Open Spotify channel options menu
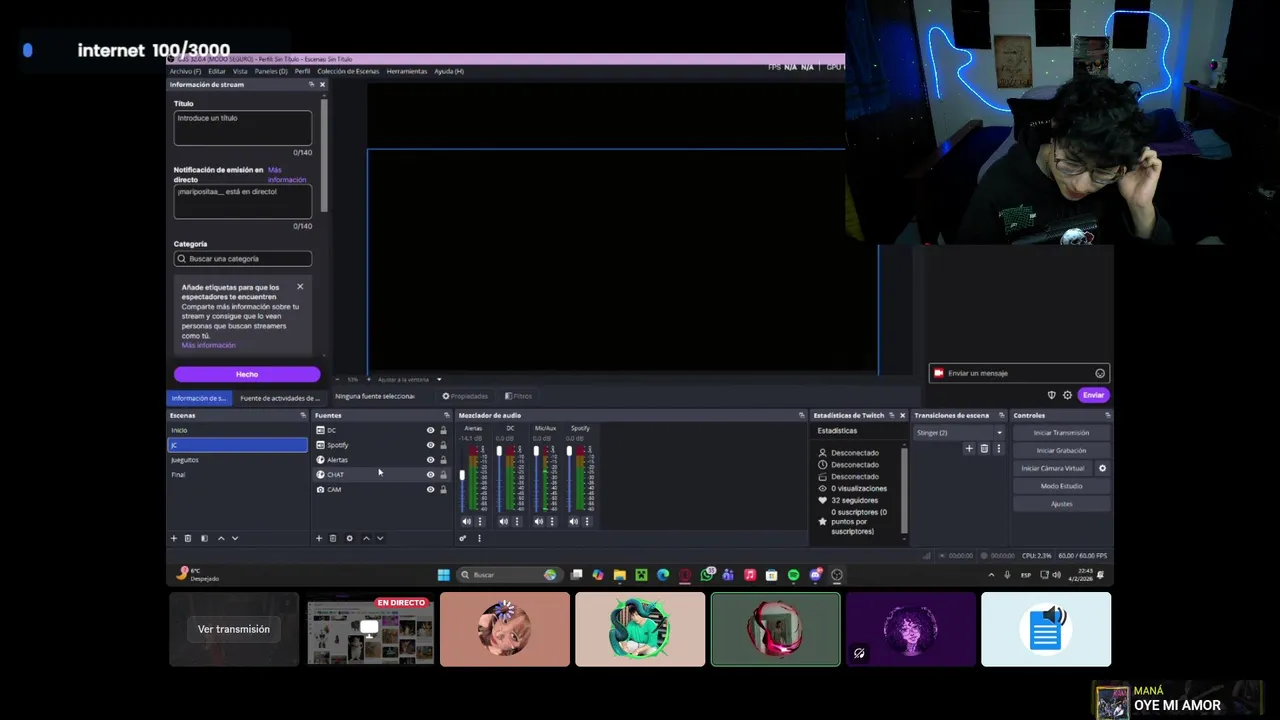This screenshot has height=720, width=1280. 587,521
